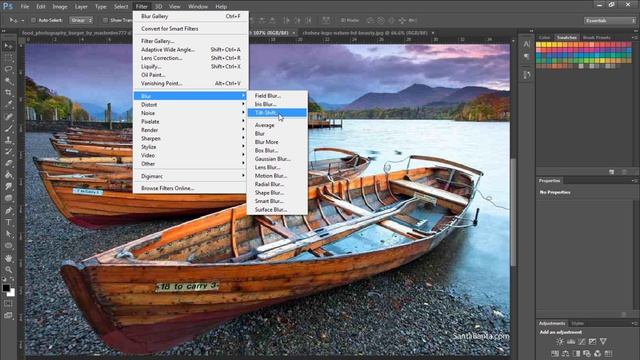Choose Radial Blur from the submenu
The image size is (640, 360).
tap(277, 184)
